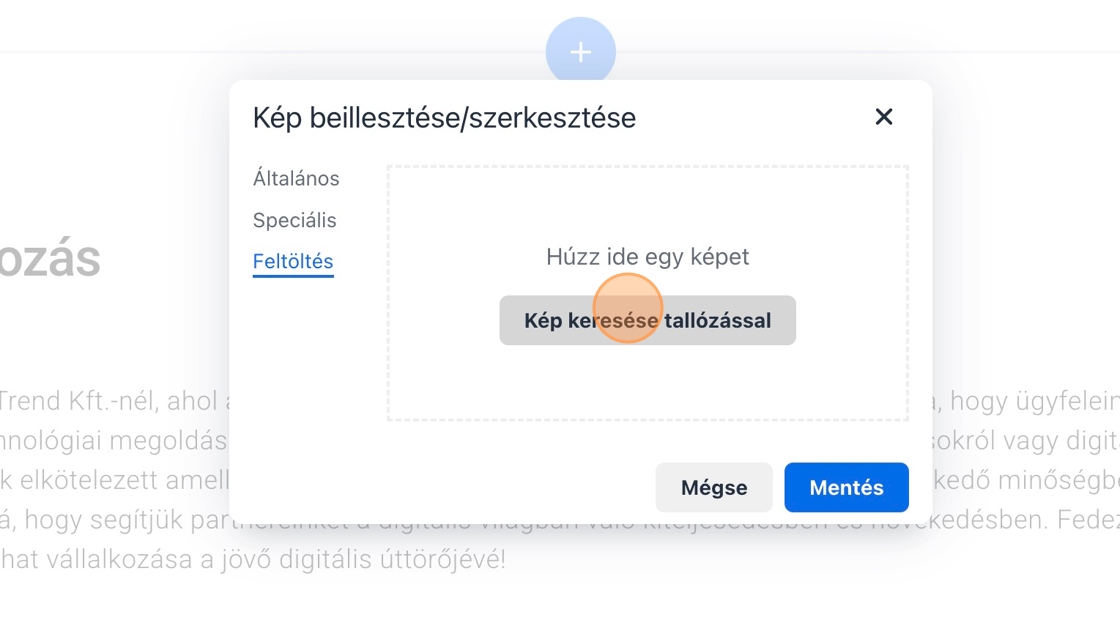Click the "Húzz ide egy képet" text
This screenshot has width=1120, height=626.
click(x=647, y=257)
